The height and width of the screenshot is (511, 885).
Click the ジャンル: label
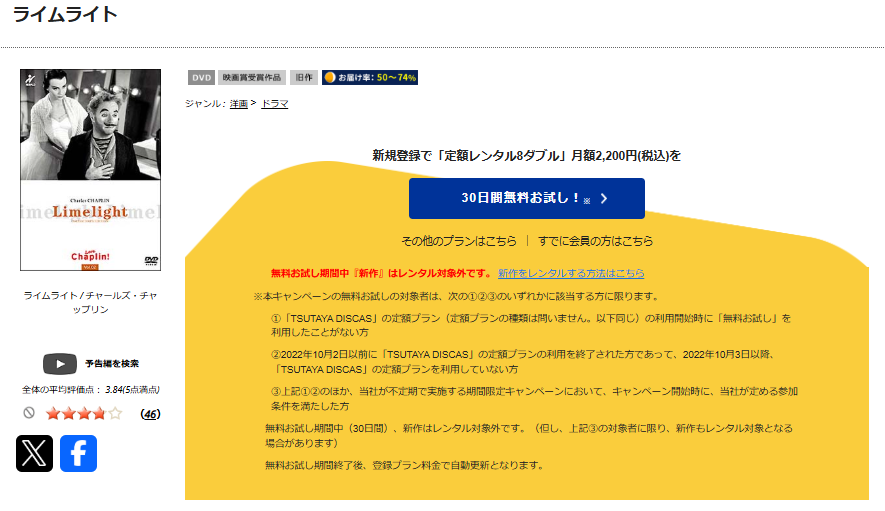(x=206, y=104)
